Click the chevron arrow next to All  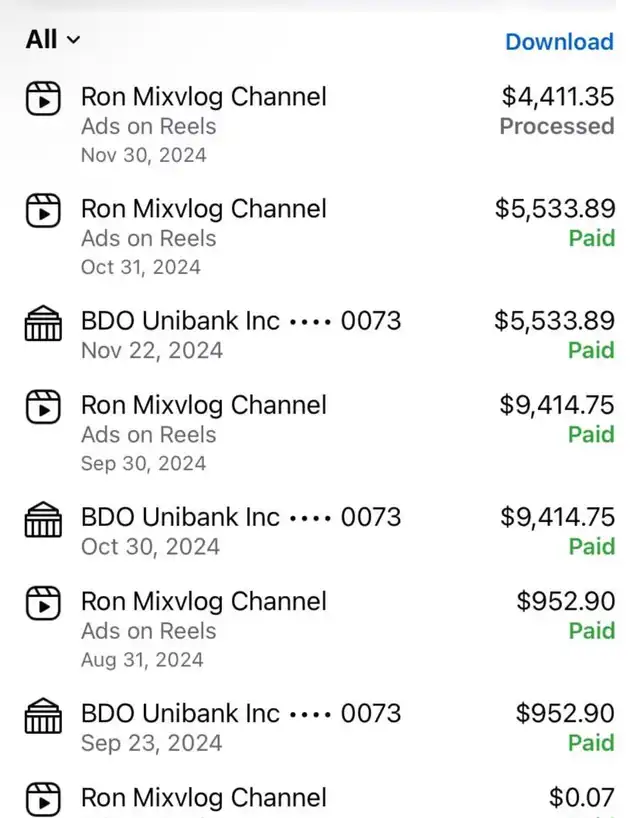point(74,40)
